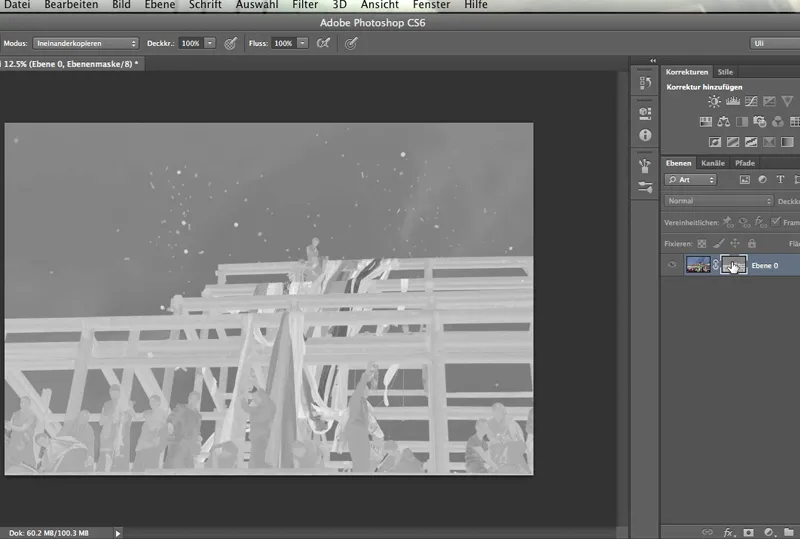Toggle lock all padlock
This screenshot has width=800, height=539.
(752, 243)
